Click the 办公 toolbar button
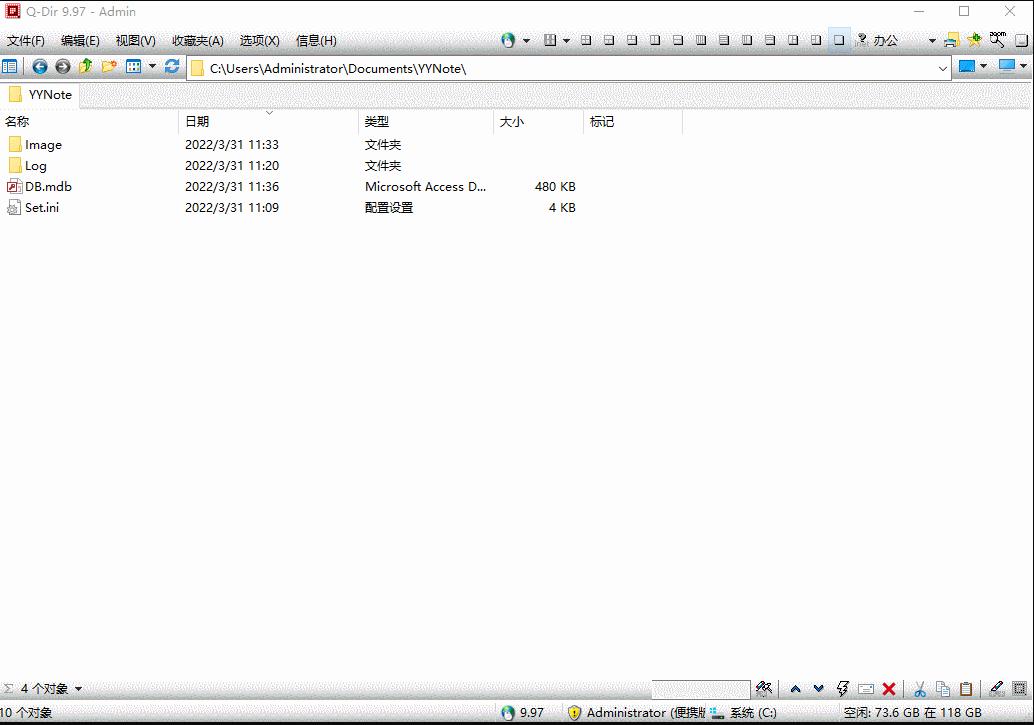This screenshot has height=725, width=1034. point(884,40)
